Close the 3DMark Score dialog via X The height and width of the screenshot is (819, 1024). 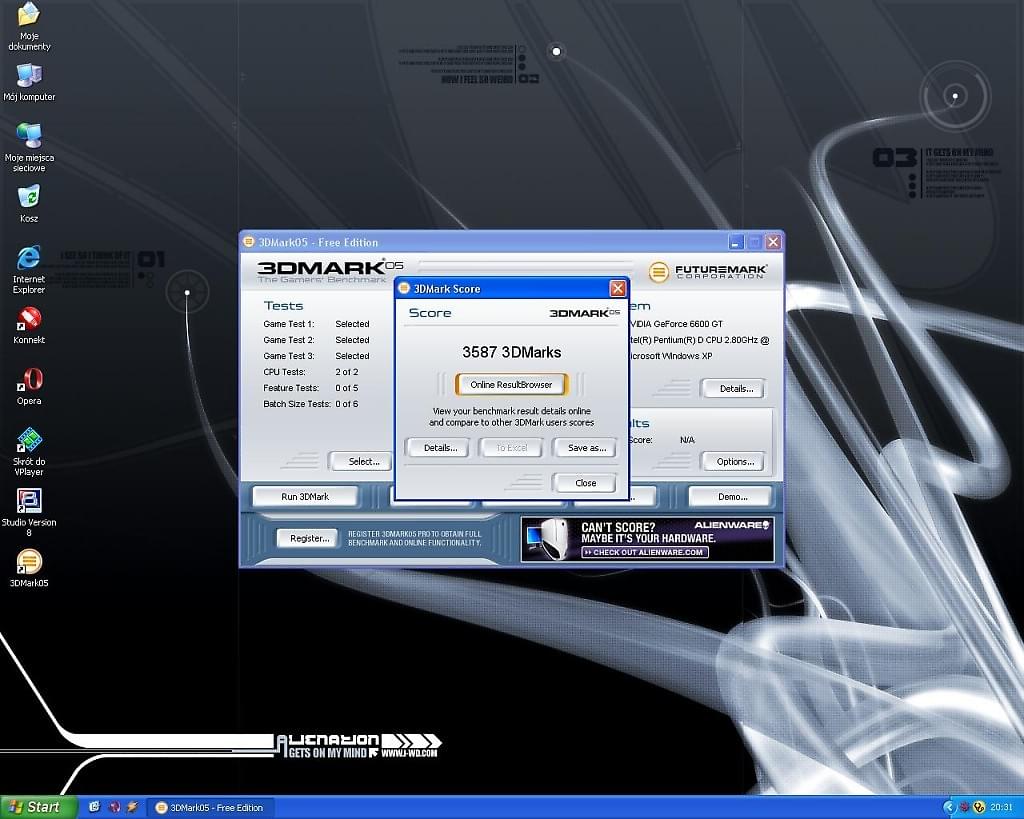617,288
